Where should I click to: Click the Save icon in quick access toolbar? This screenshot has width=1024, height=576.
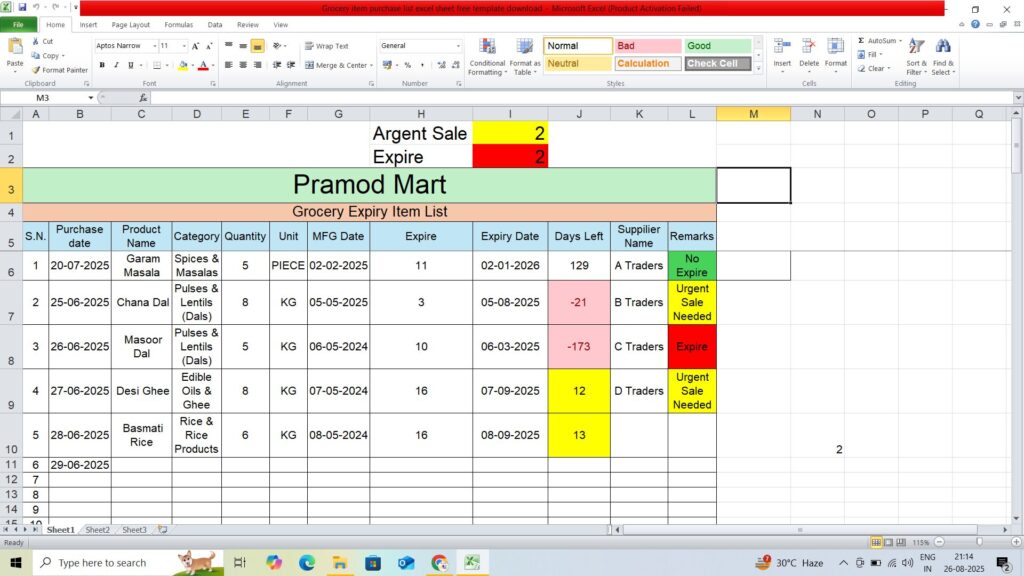22,7
